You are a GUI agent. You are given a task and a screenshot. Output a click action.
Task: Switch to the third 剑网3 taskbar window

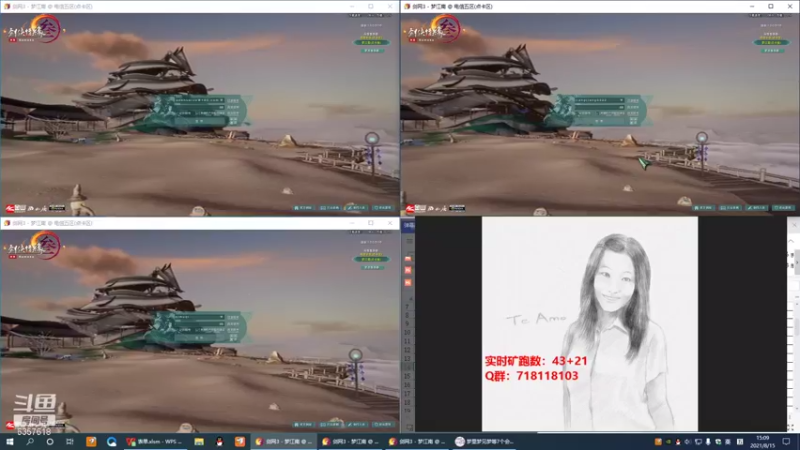(417, 442)
